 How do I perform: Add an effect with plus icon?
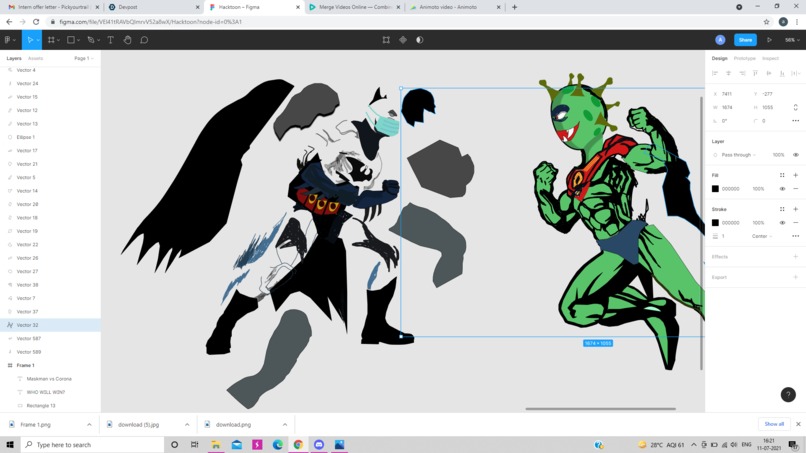[x=796, y=257]
